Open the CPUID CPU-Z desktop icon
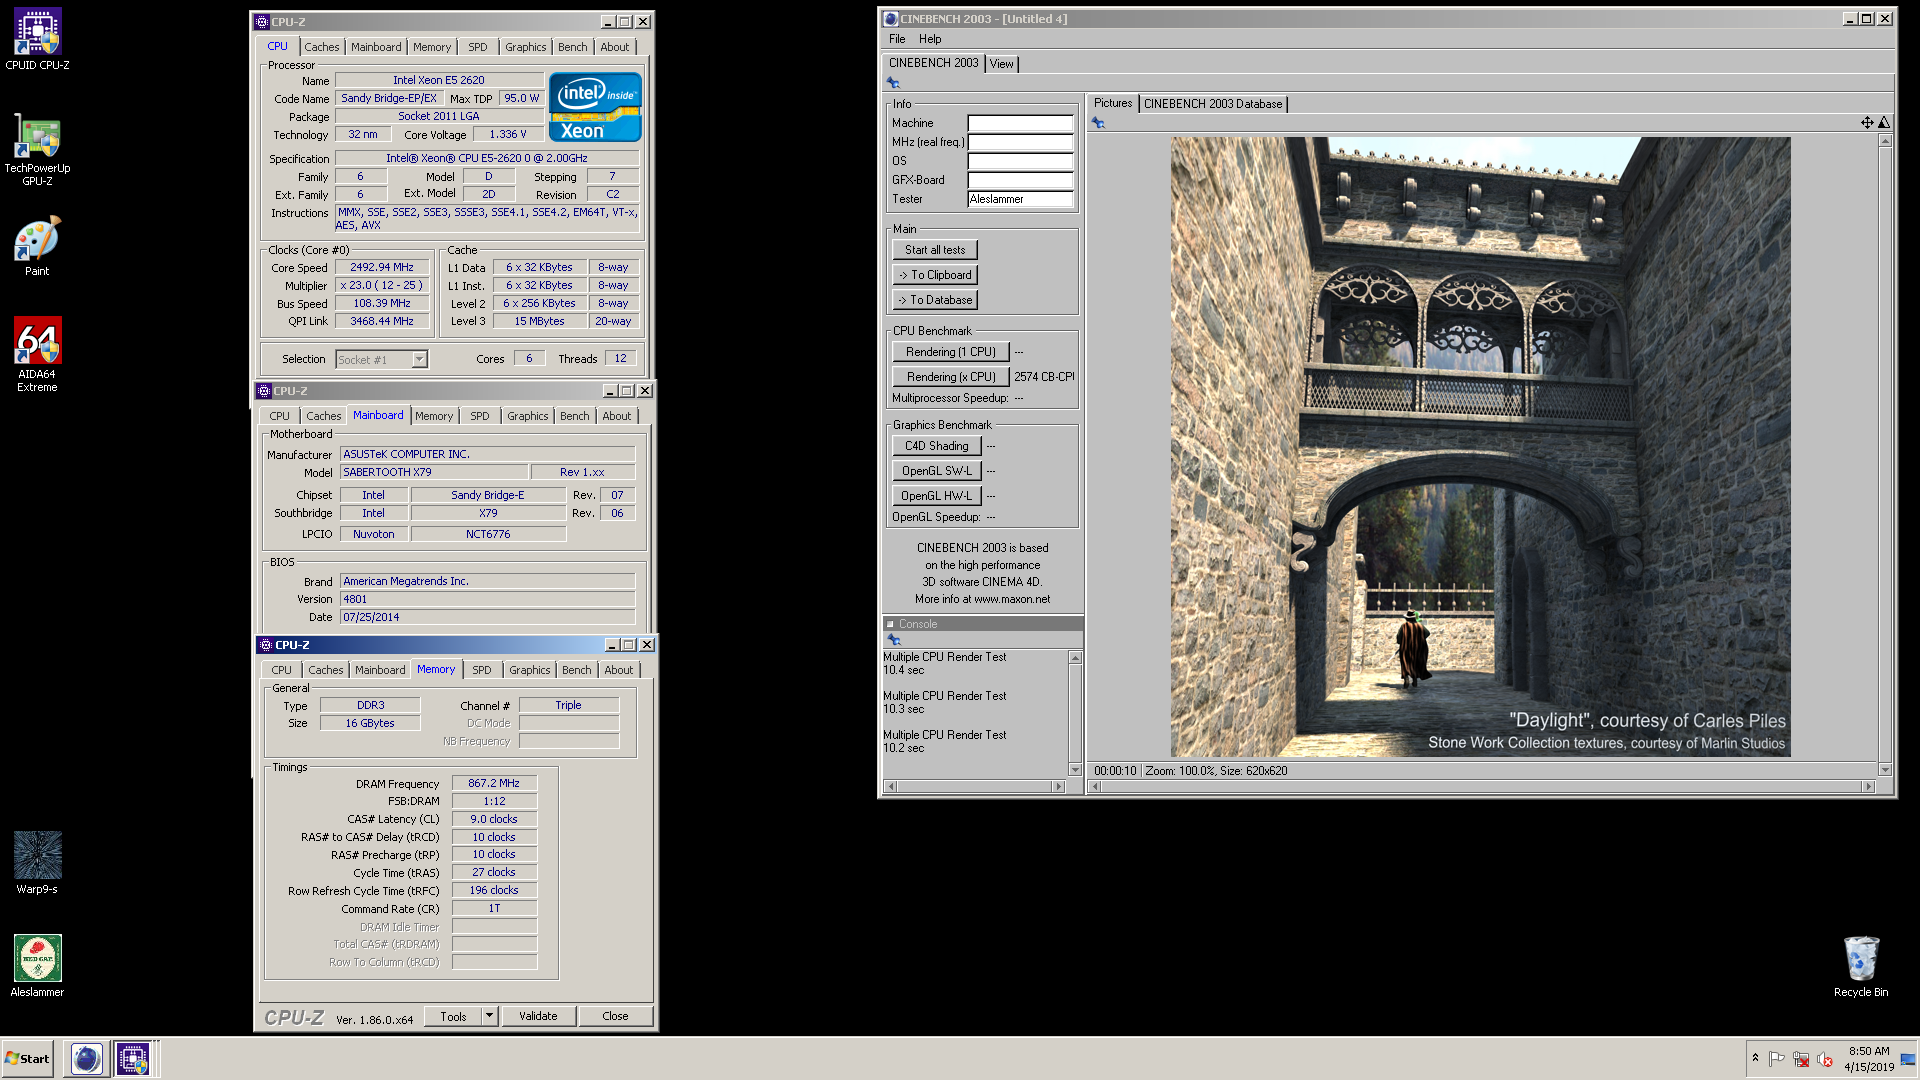Screen dimensions: 1920x1080 tap(37, 40)
